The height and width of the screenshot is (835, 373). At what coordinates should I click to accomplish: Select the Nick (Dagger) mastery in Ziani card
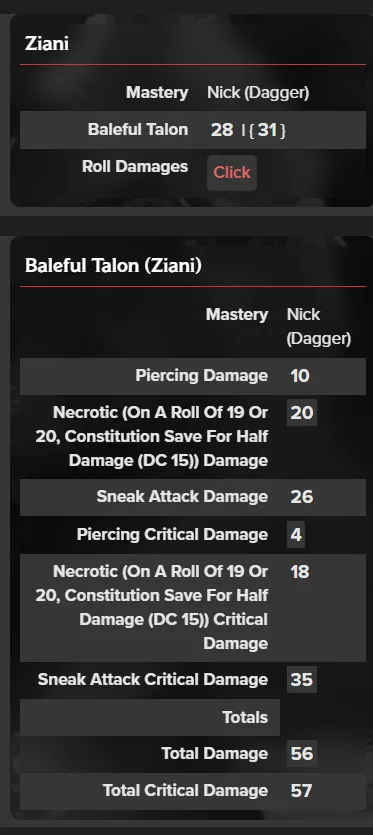coord(258,93)
